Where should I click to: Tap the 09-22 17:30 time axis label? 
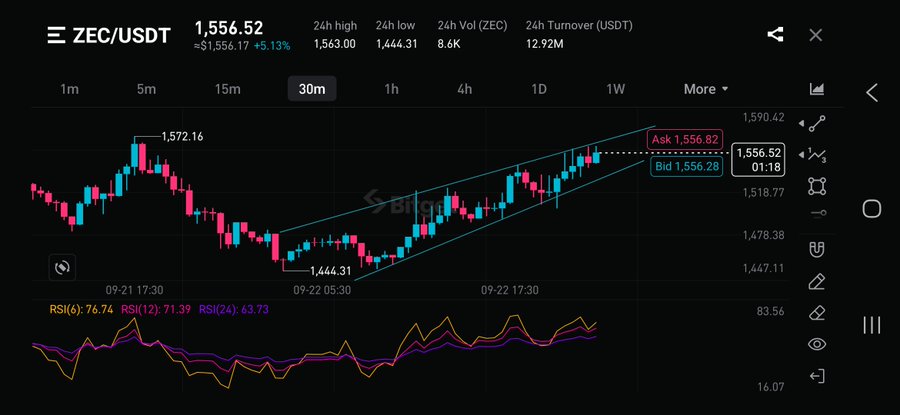[x=510, y=290]
